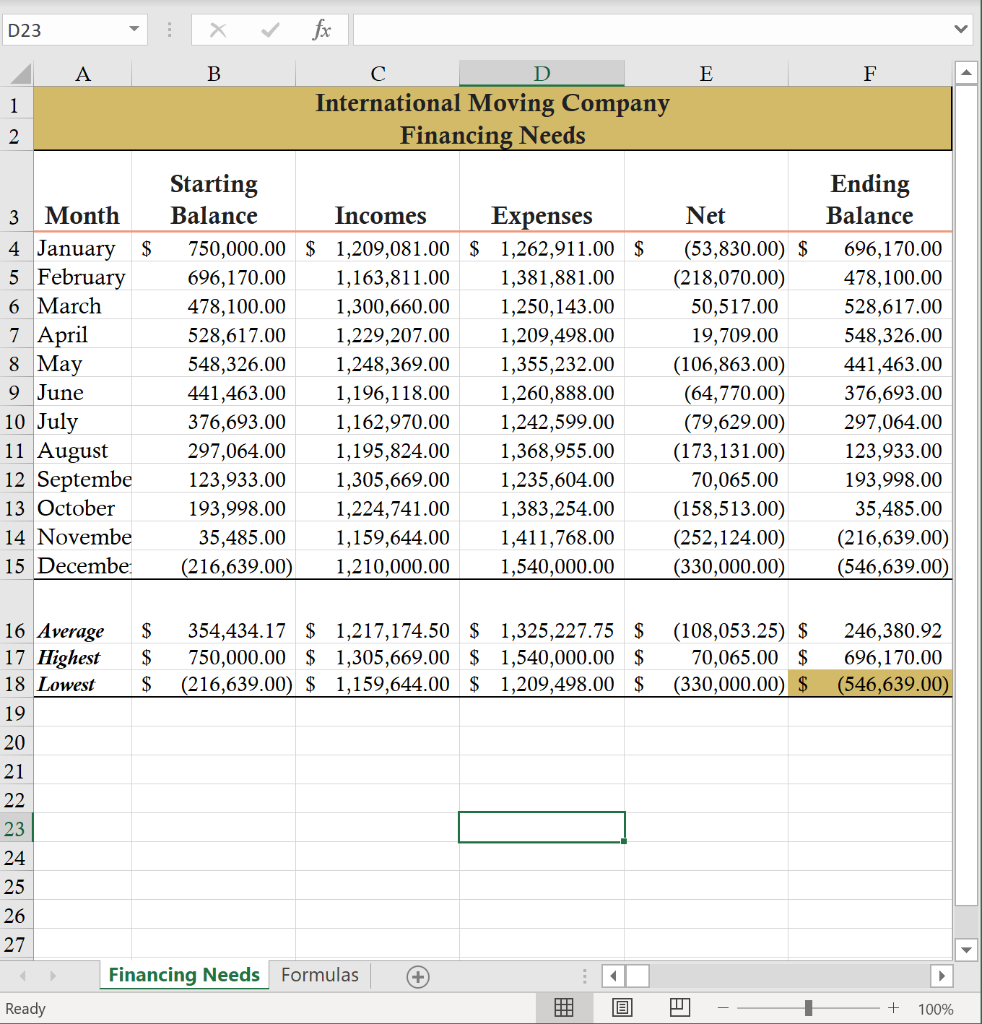The image size is (982, 1024).
Task: Click the Cancel (X) icon near formula bar
Action: point(218,29)
